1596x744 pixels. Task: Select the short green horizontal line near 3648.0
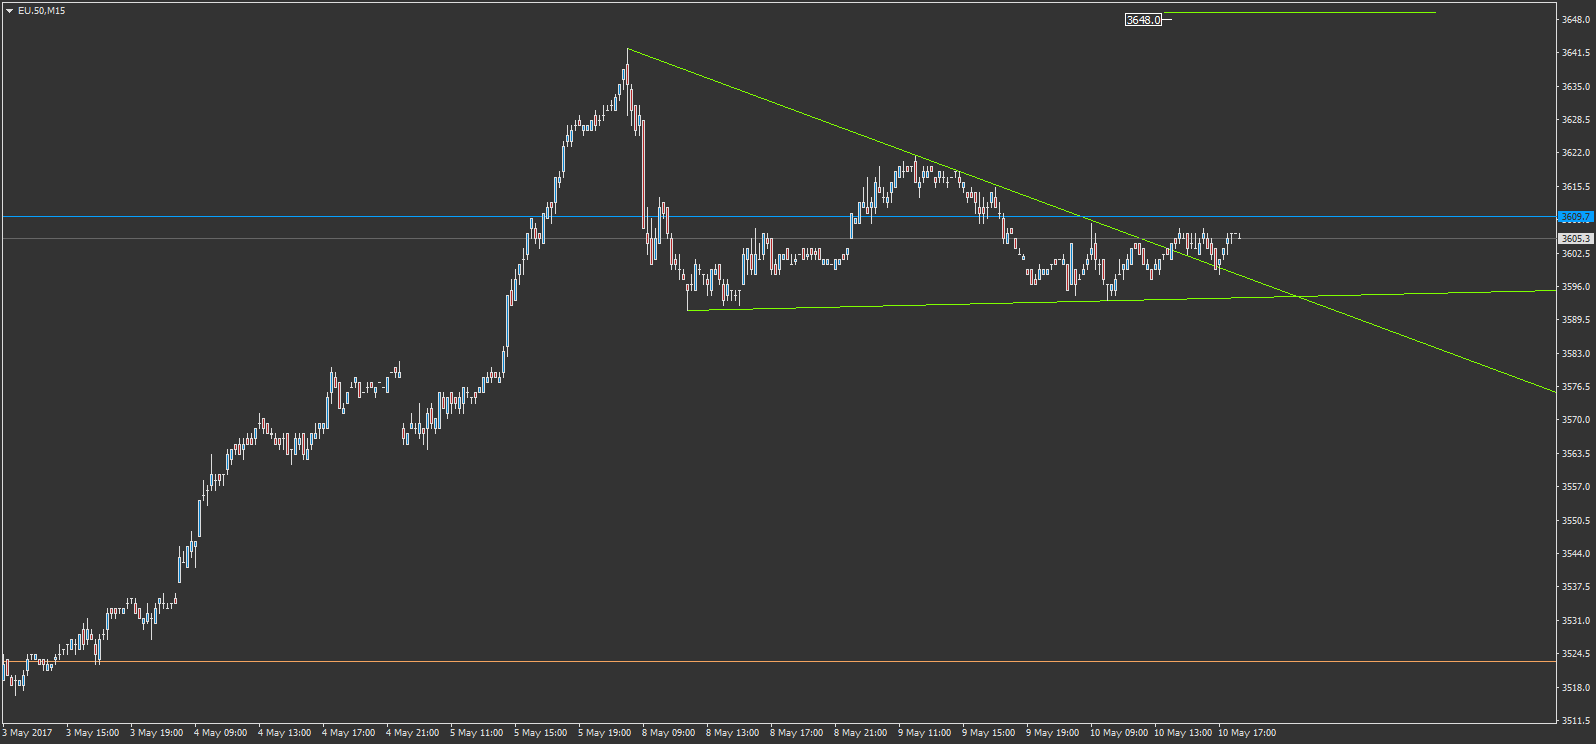tap(1299, 13)
